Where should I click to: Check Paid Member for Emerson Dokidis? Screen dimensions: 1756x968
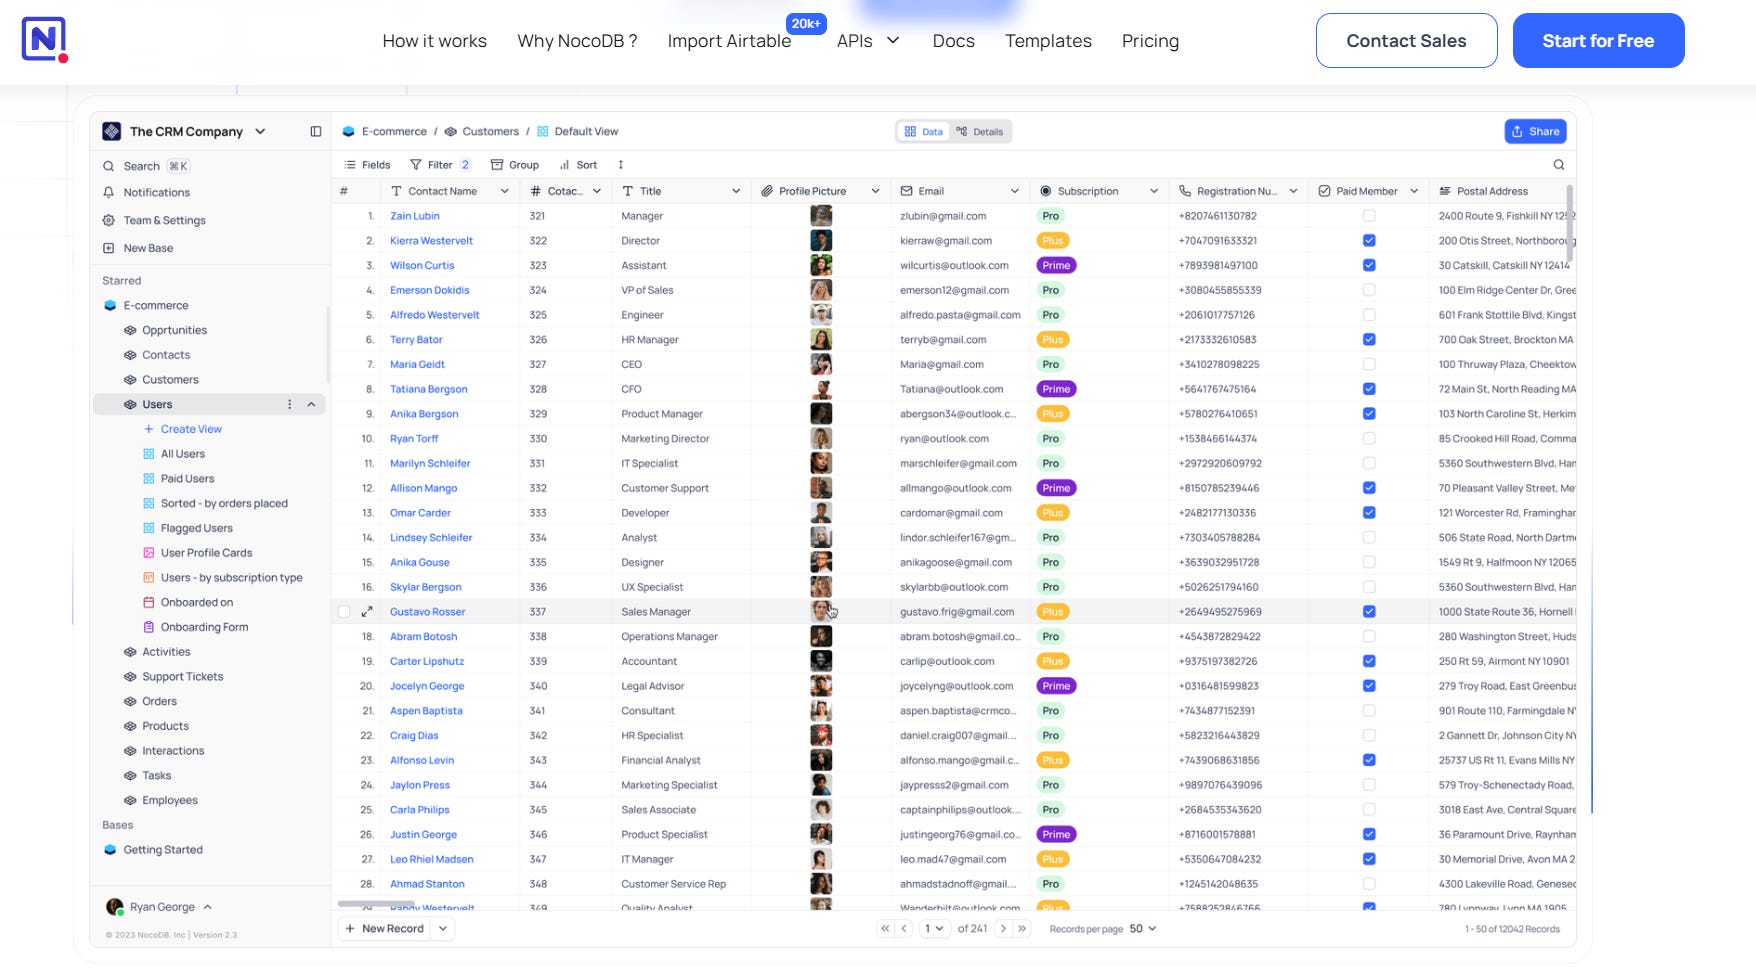[x=1369, y=290]
